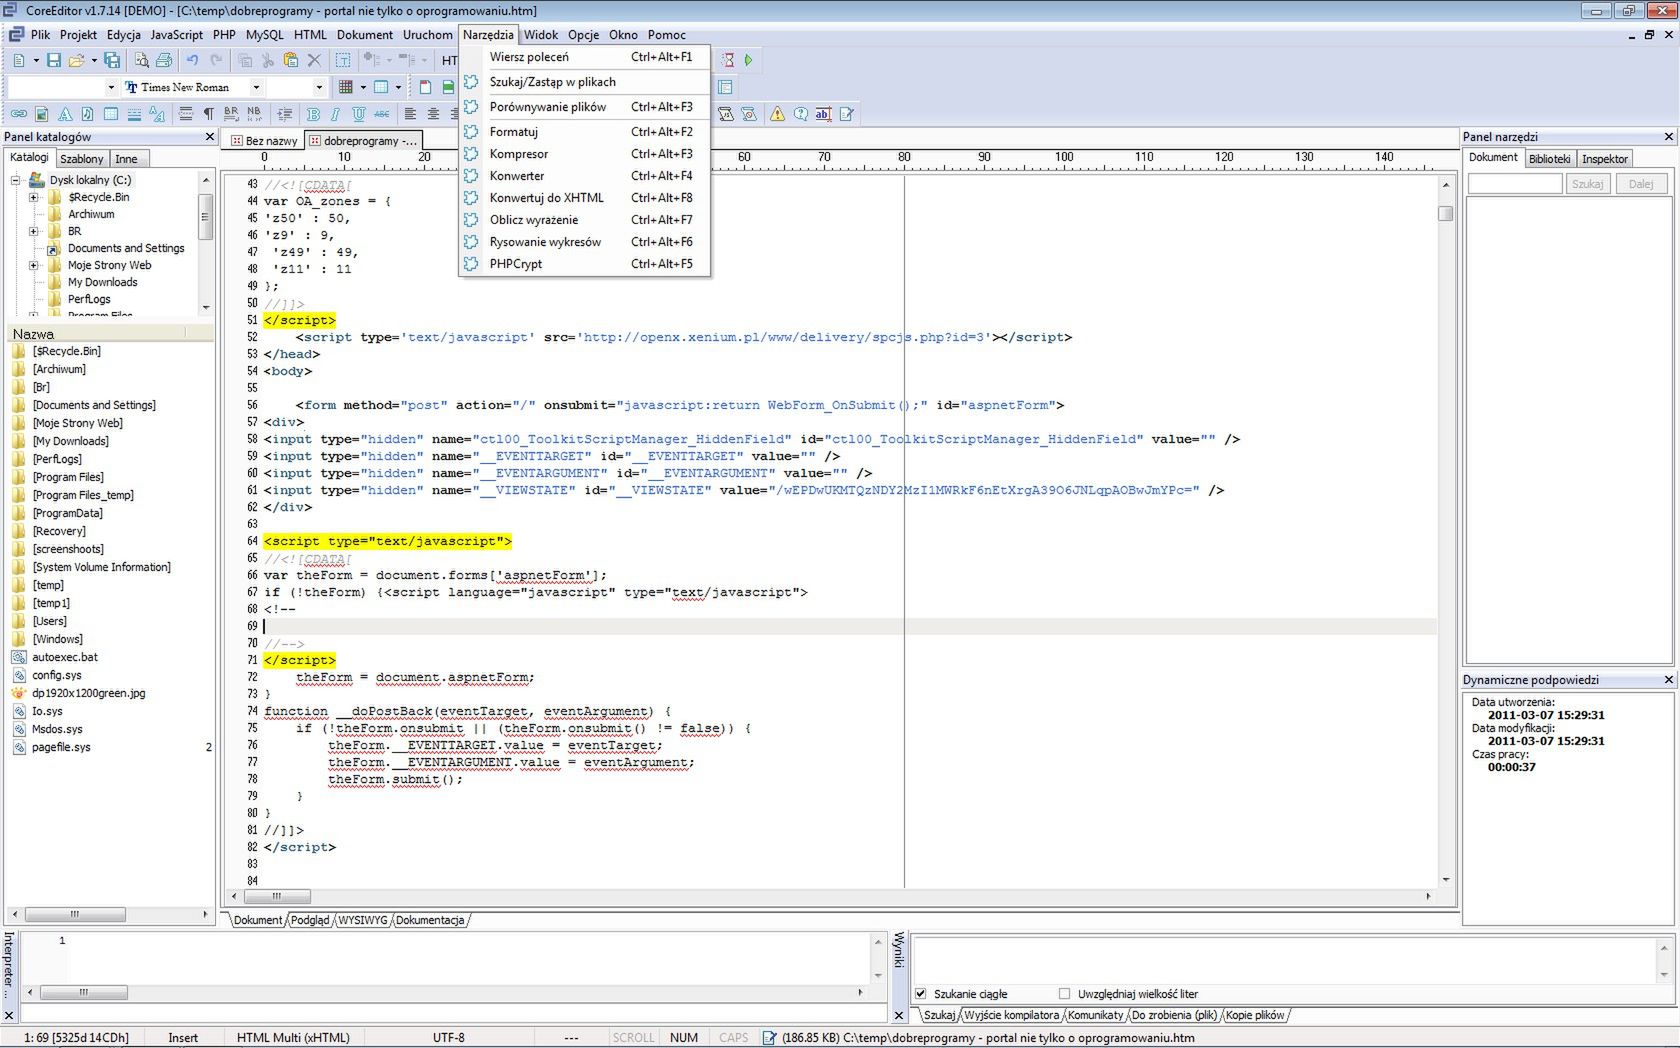Switch to the WYSIWYG view tab
This screenshot has height=1048, width=1680.
(x=363, y=920)
